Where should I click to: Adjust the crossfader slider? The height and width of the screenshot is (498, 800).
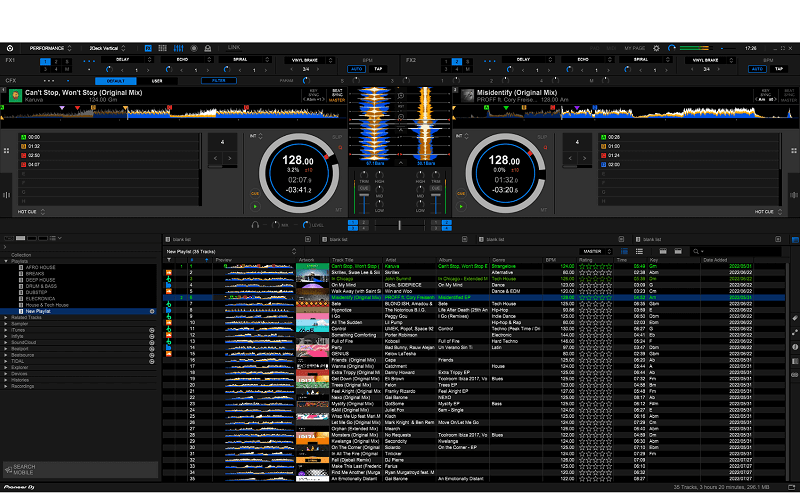pos(399,225)
